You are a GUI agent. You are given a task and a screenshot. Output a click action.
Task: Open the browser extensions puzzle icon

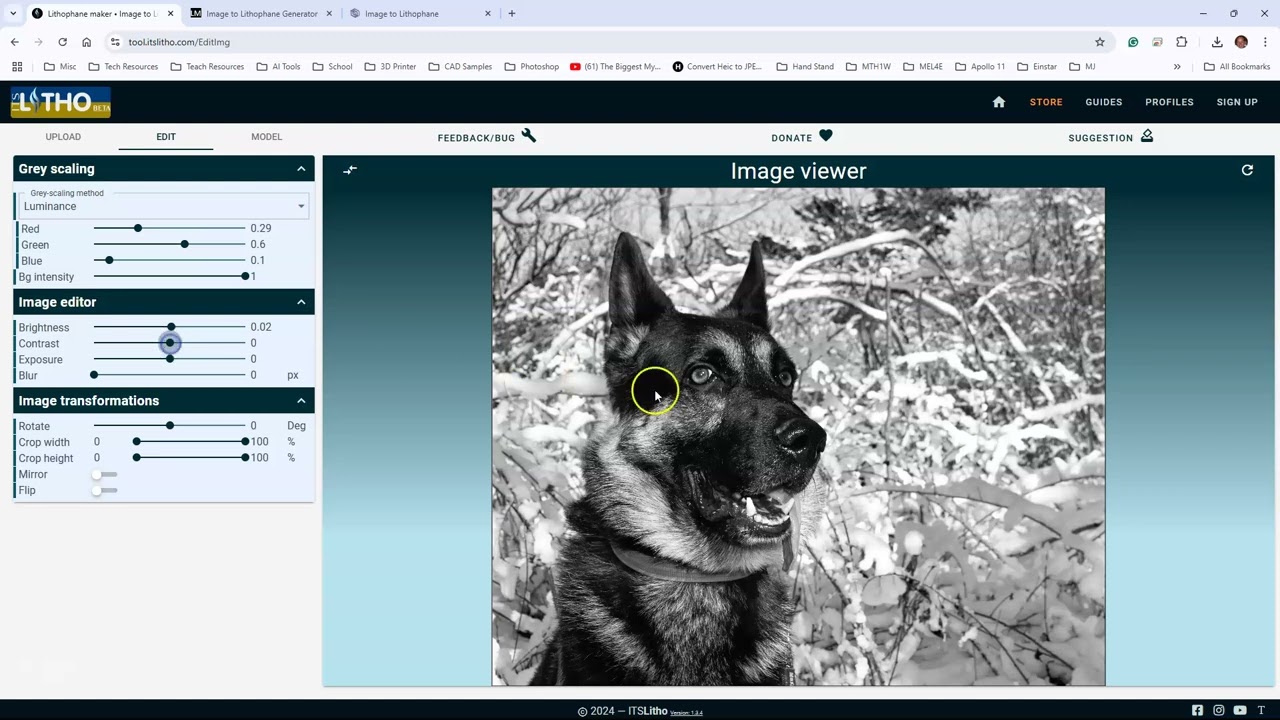[1182, 42]
